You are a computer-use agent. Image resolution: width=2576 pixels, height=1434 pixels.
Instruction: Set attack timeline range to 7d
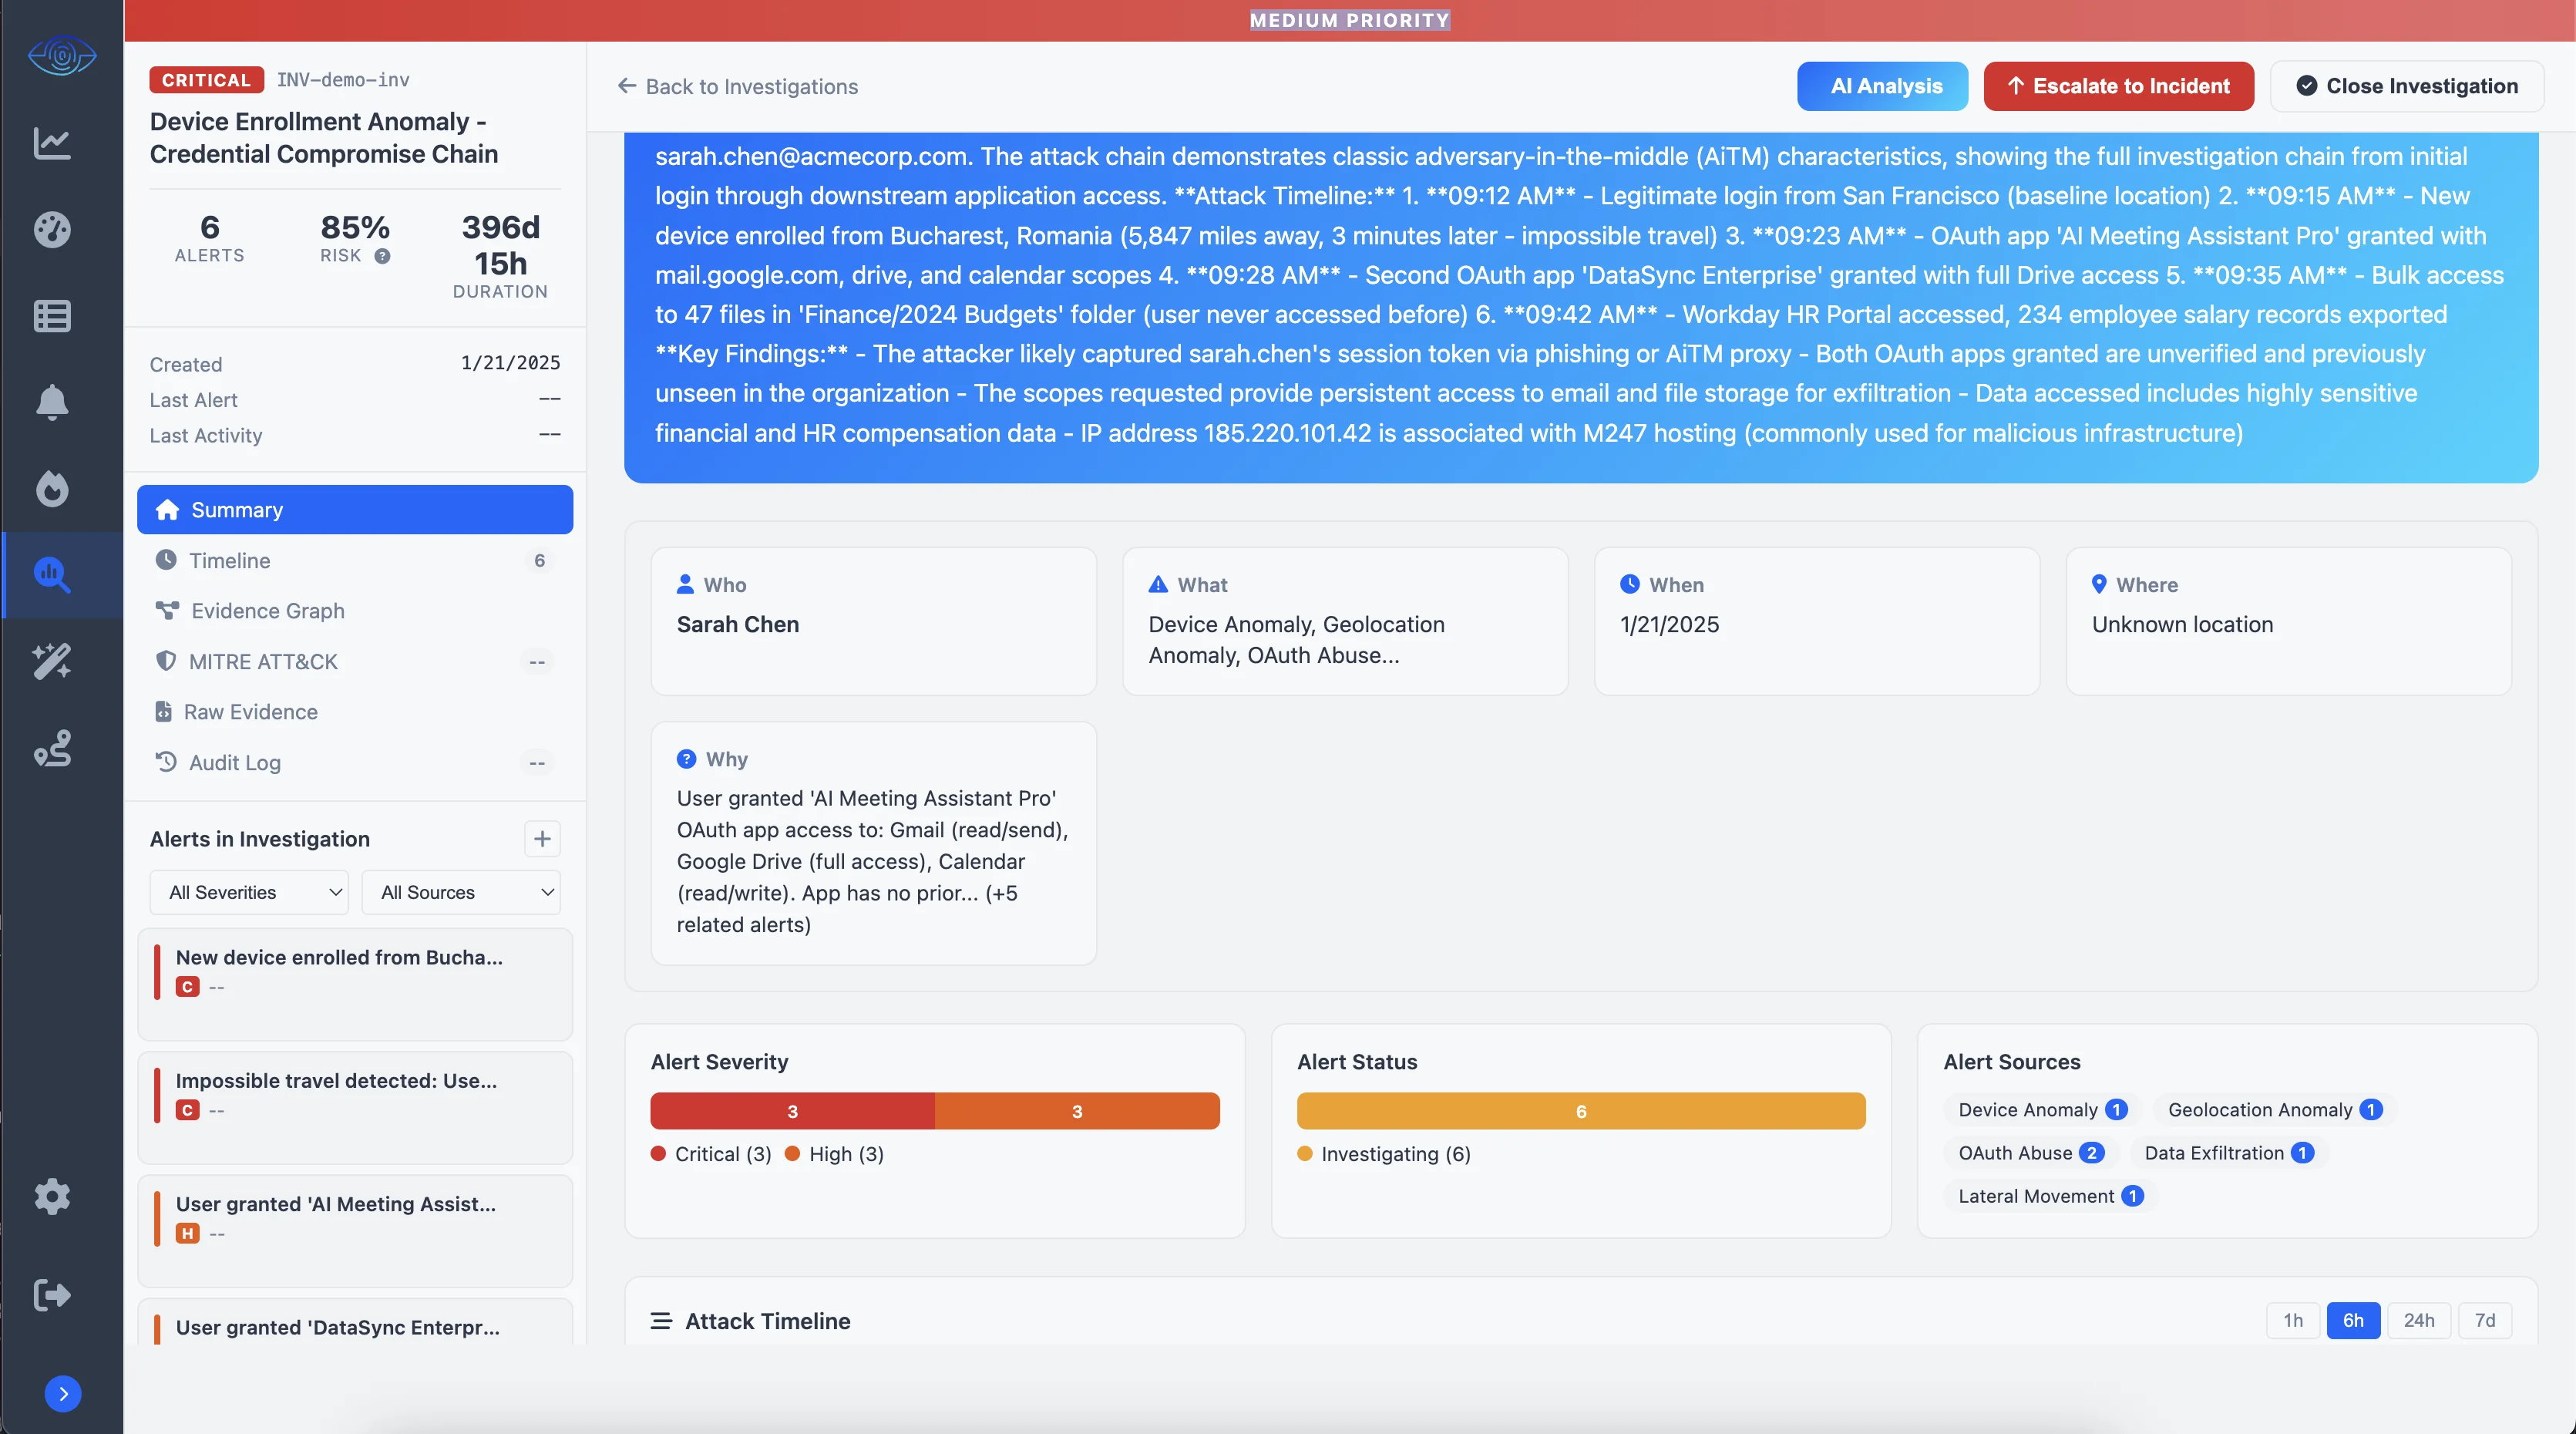click(x=2484, y=1320)
